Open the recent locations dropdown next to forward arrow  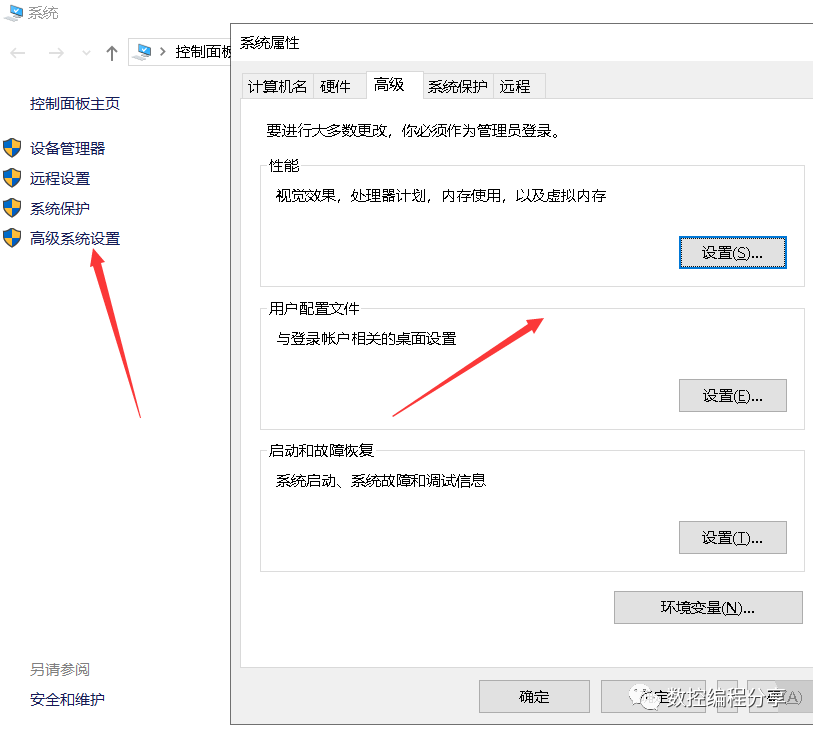click(x=85, y=52)
